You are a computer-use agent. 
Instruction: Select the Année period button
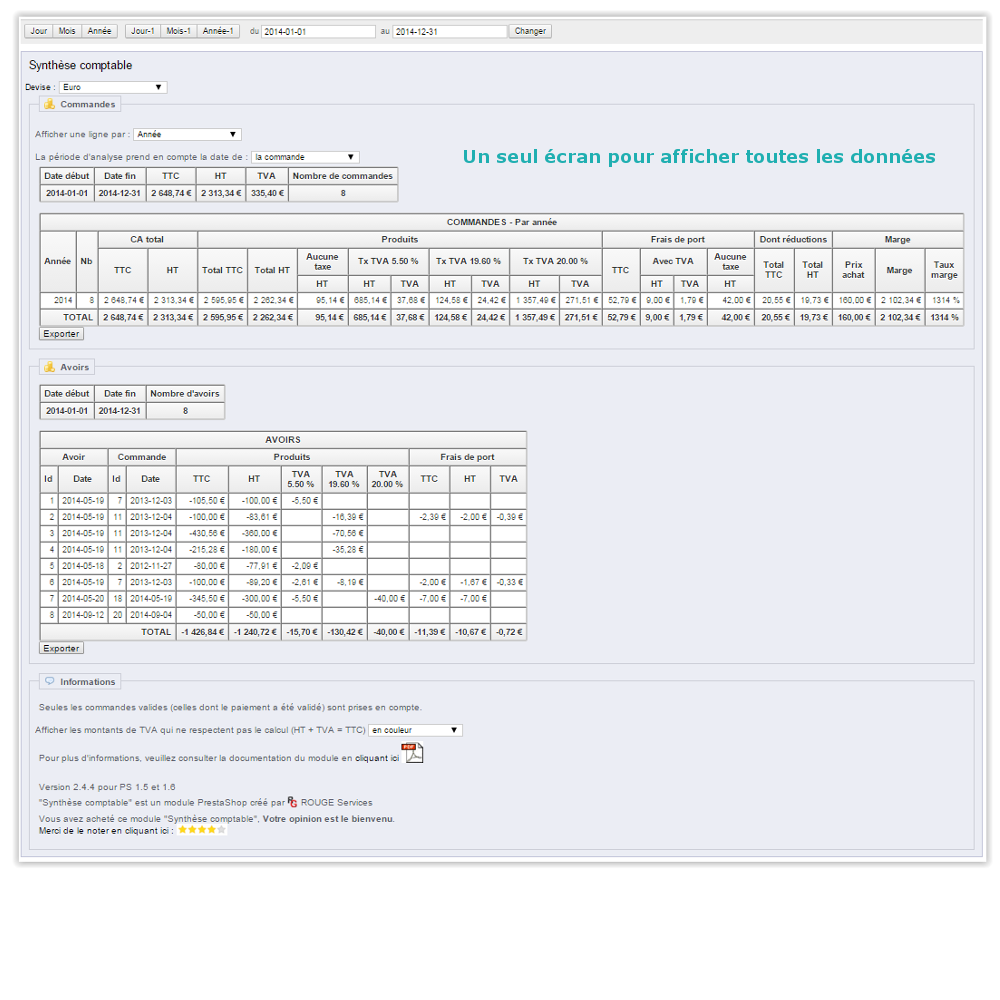coord(100,31)
